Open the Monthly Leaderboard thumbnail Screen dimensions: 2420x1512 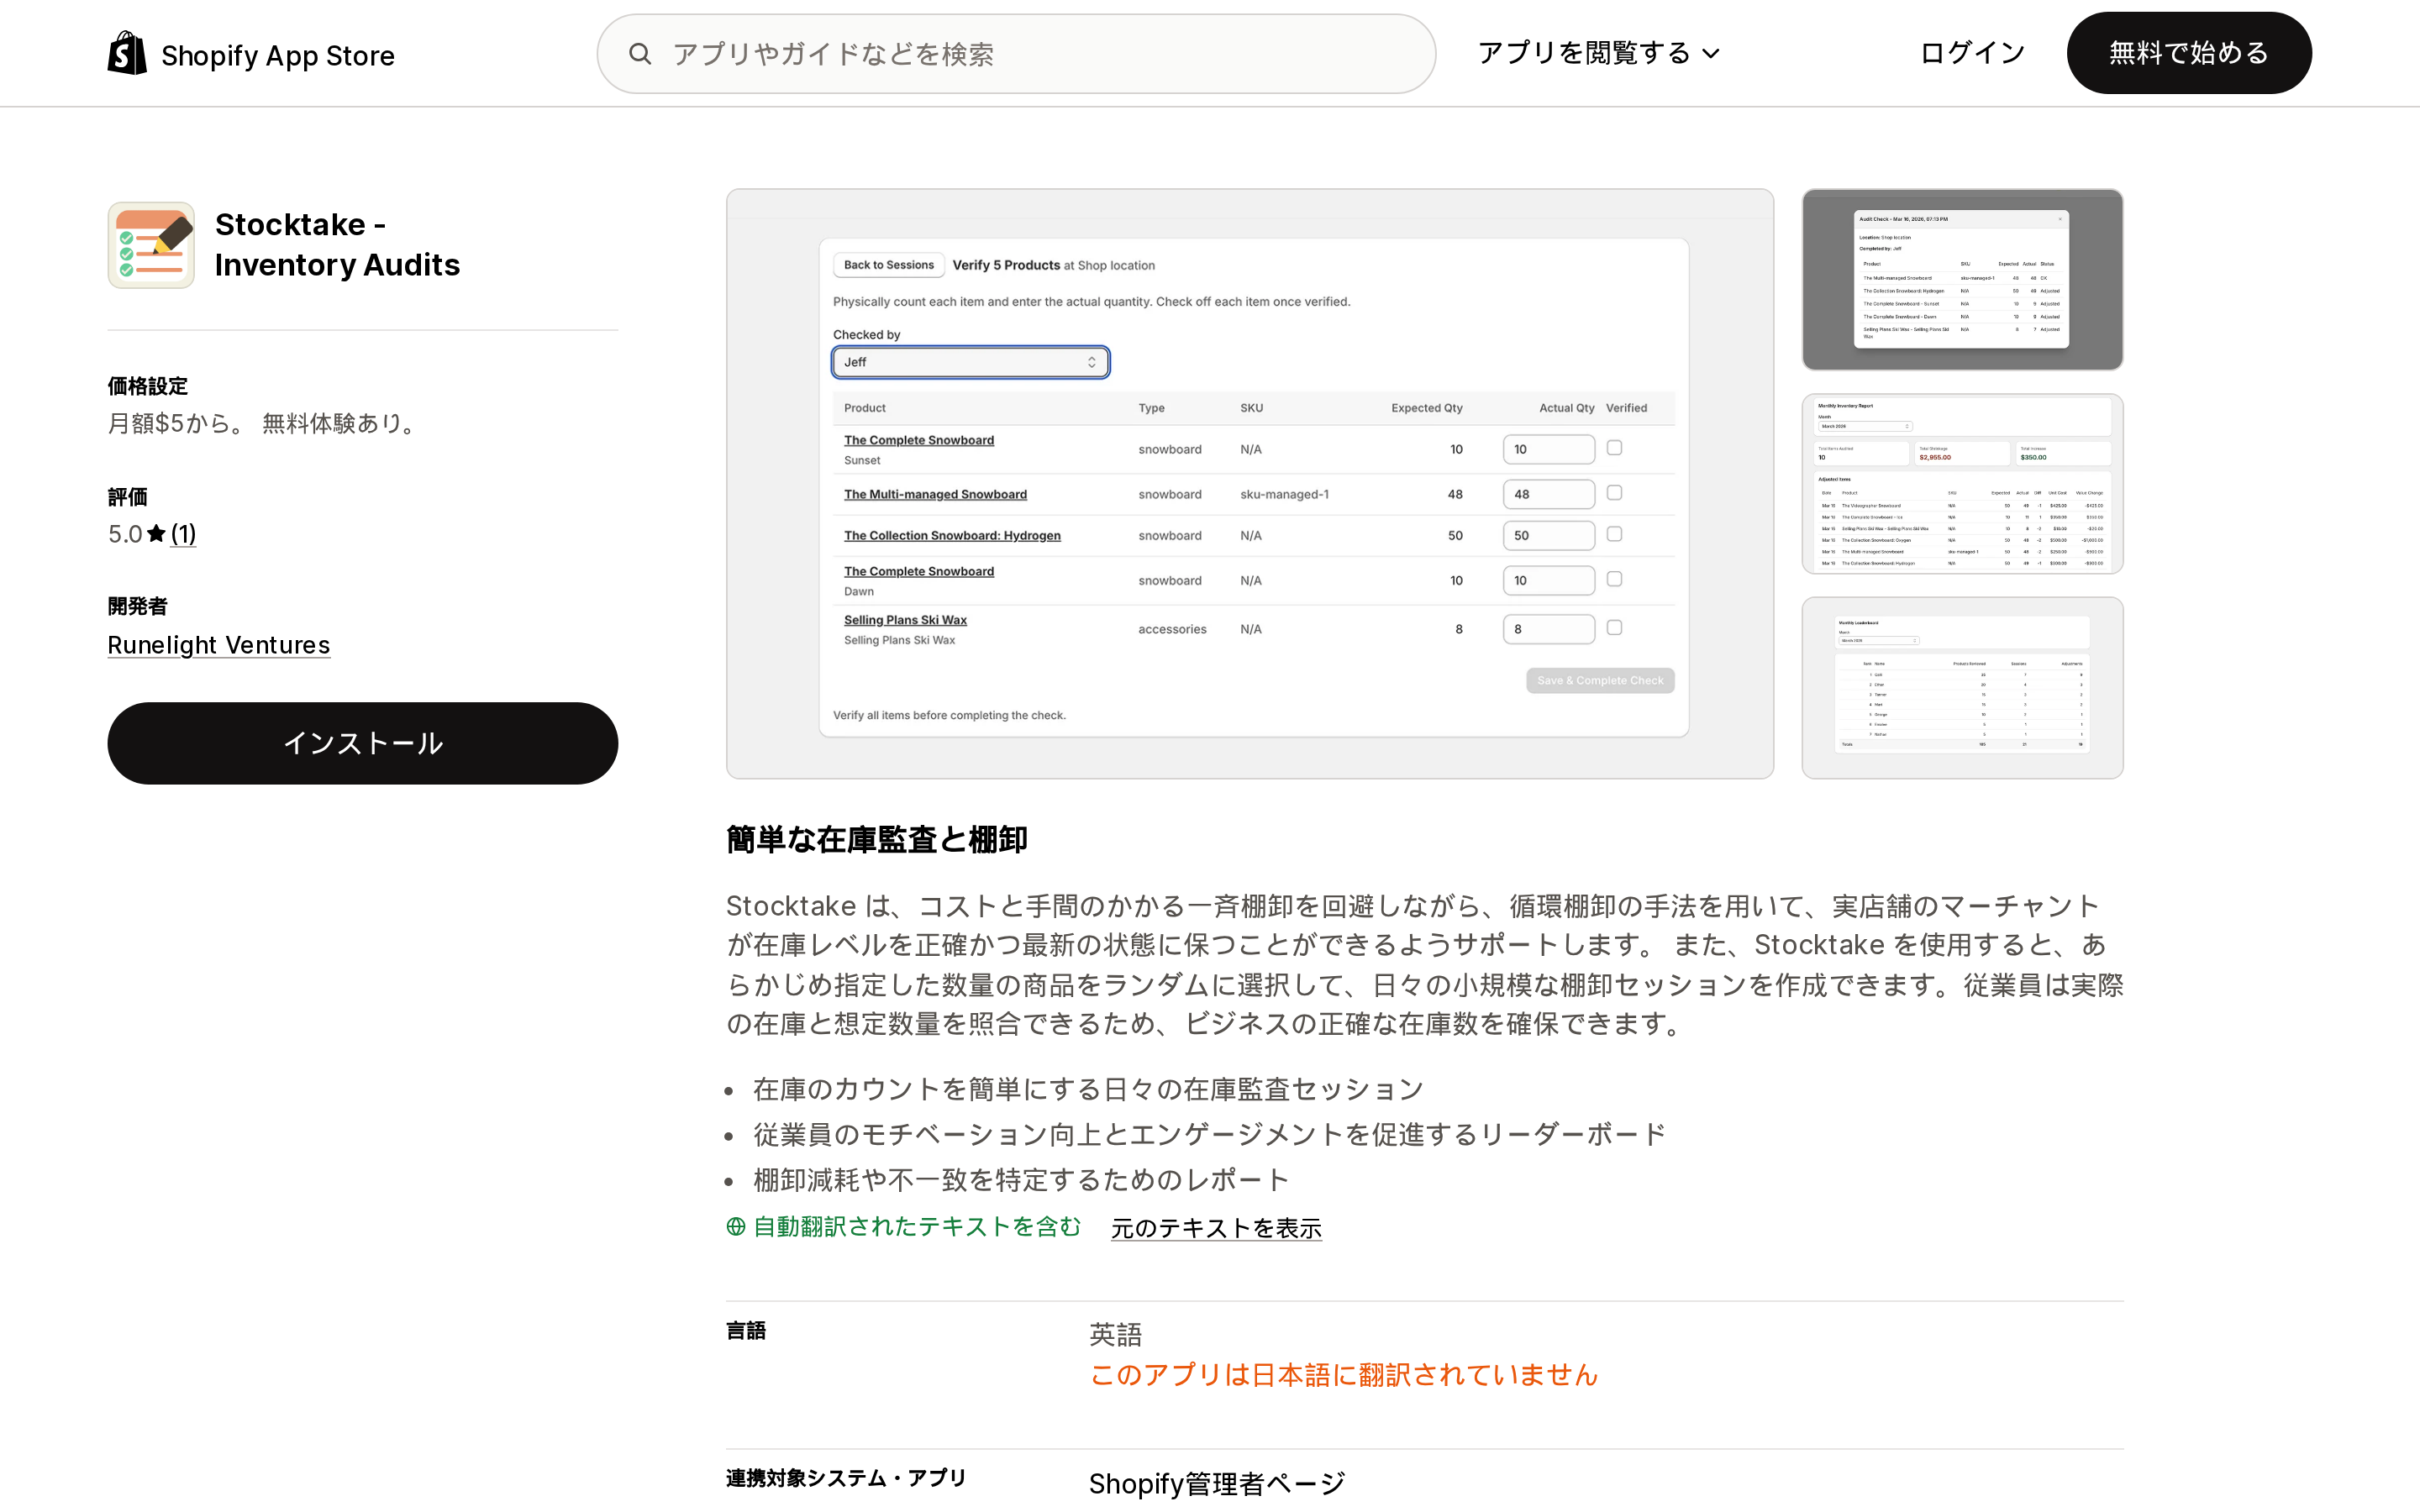click(x=1962, y=688)
